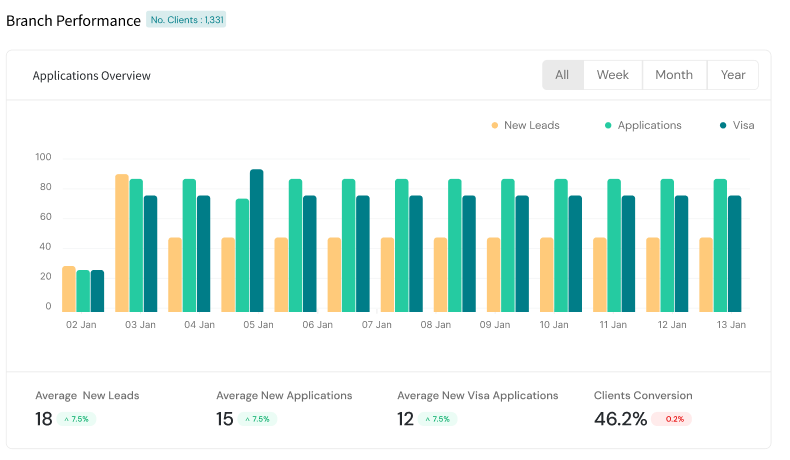
Task: Toggle the New Leads legend dot
Action: (494, 126)
